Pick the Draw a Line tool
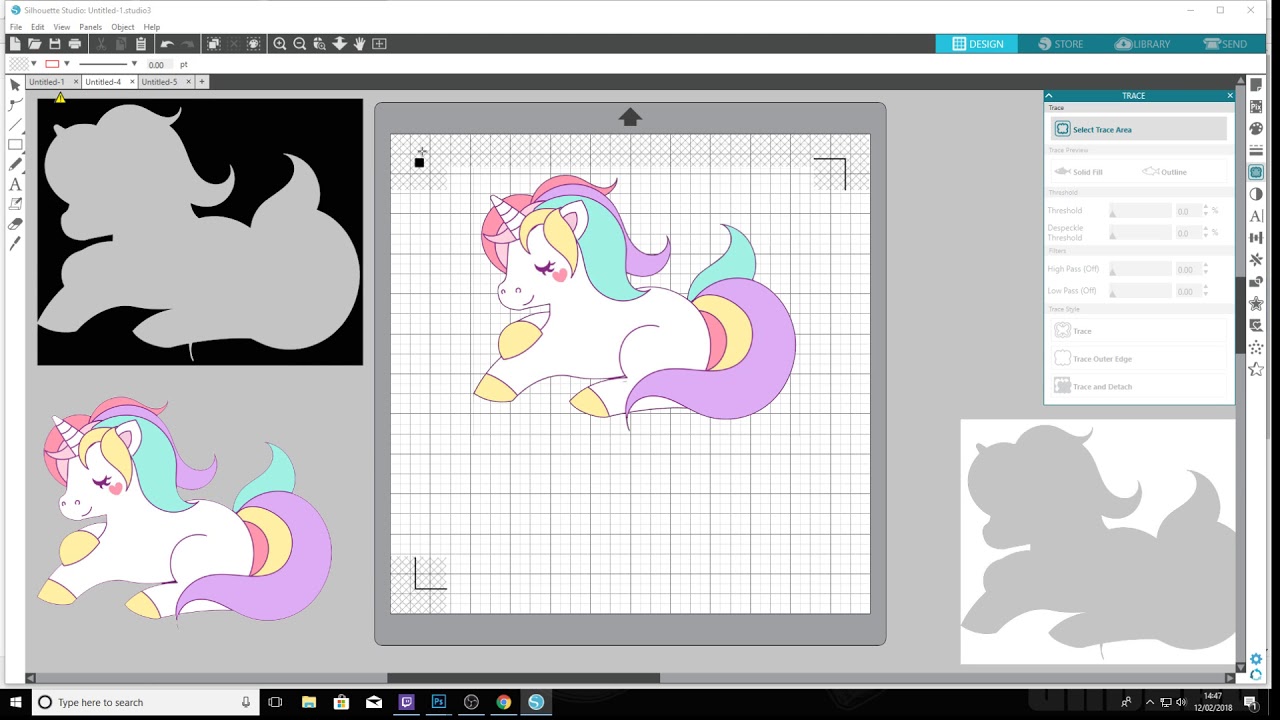The image size is (1280, 720). 15,125
